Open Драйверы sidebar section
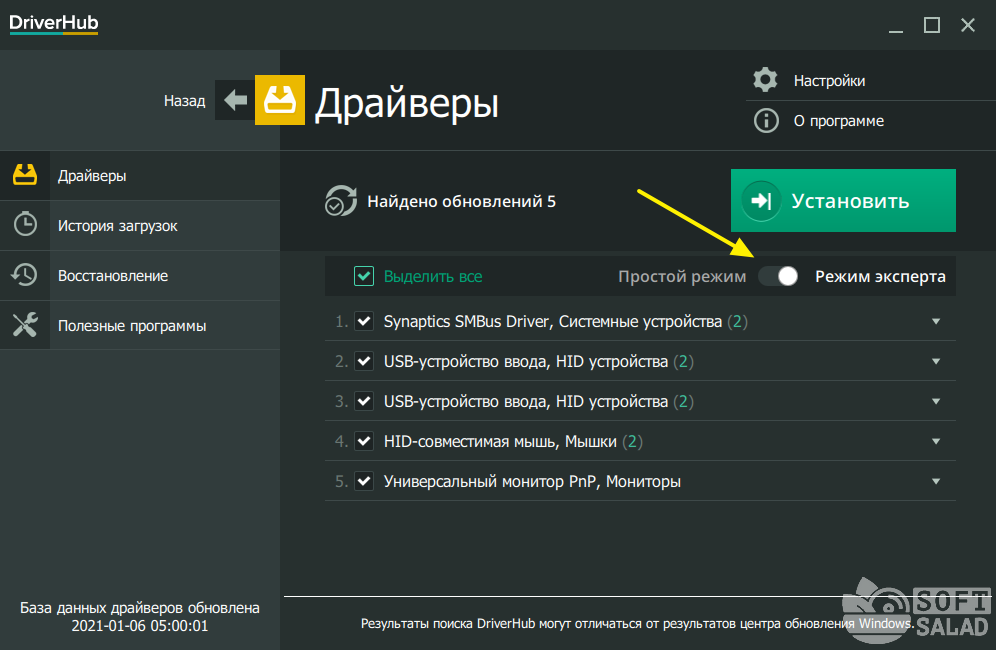 click(x=140, y=175)
